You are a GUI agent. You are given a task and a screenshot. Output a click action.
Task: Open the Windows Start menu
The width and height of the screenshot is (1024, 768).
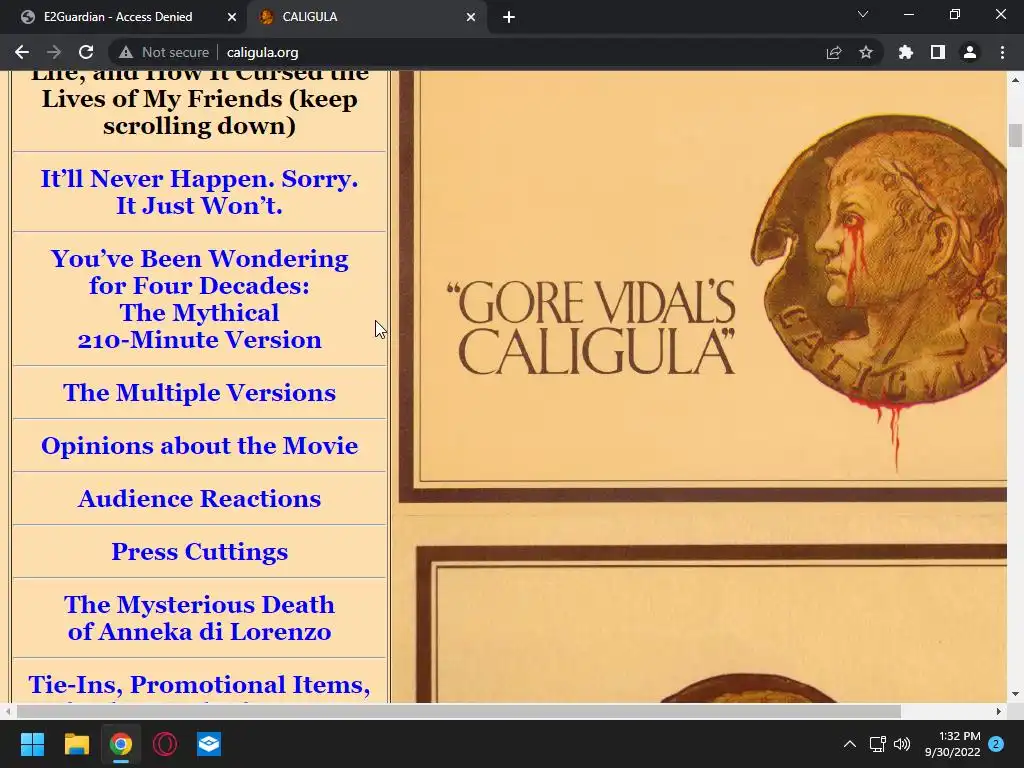32,744
